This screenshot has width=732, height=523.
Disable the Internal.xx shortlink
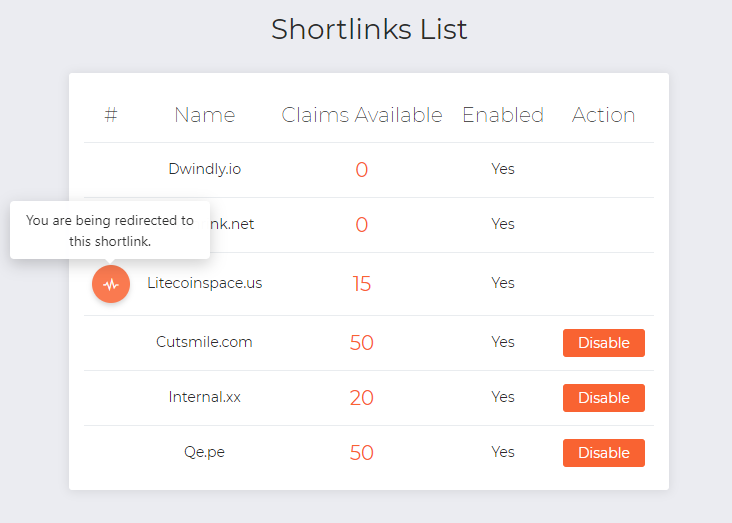pyautogui.click(x=603, y=398)
